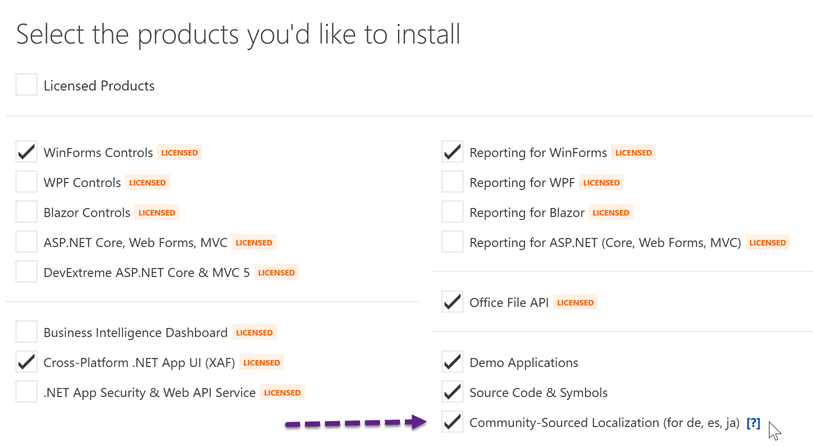Click LICENSED badge next to Reporting for ASP.NET

pyautogui.click(x=767, y=243)
